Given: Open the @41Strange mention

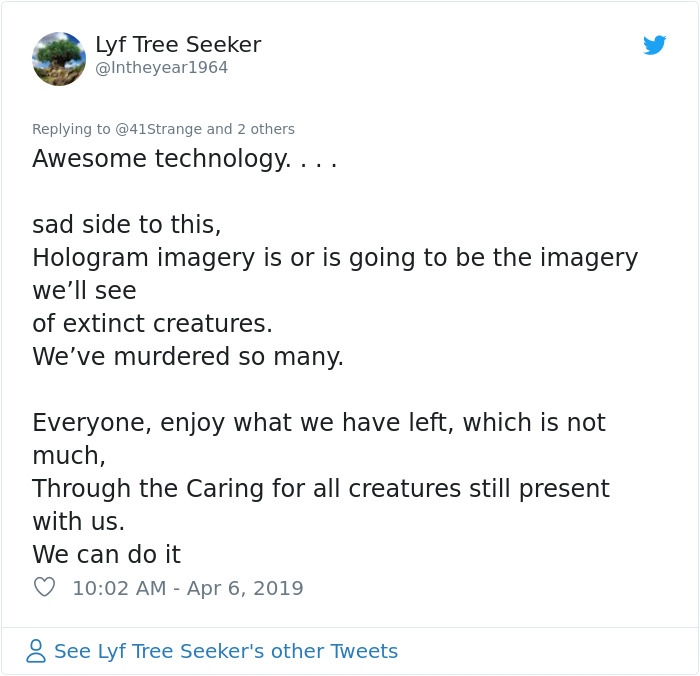Looking at the screenshot, I should (158, 129).
